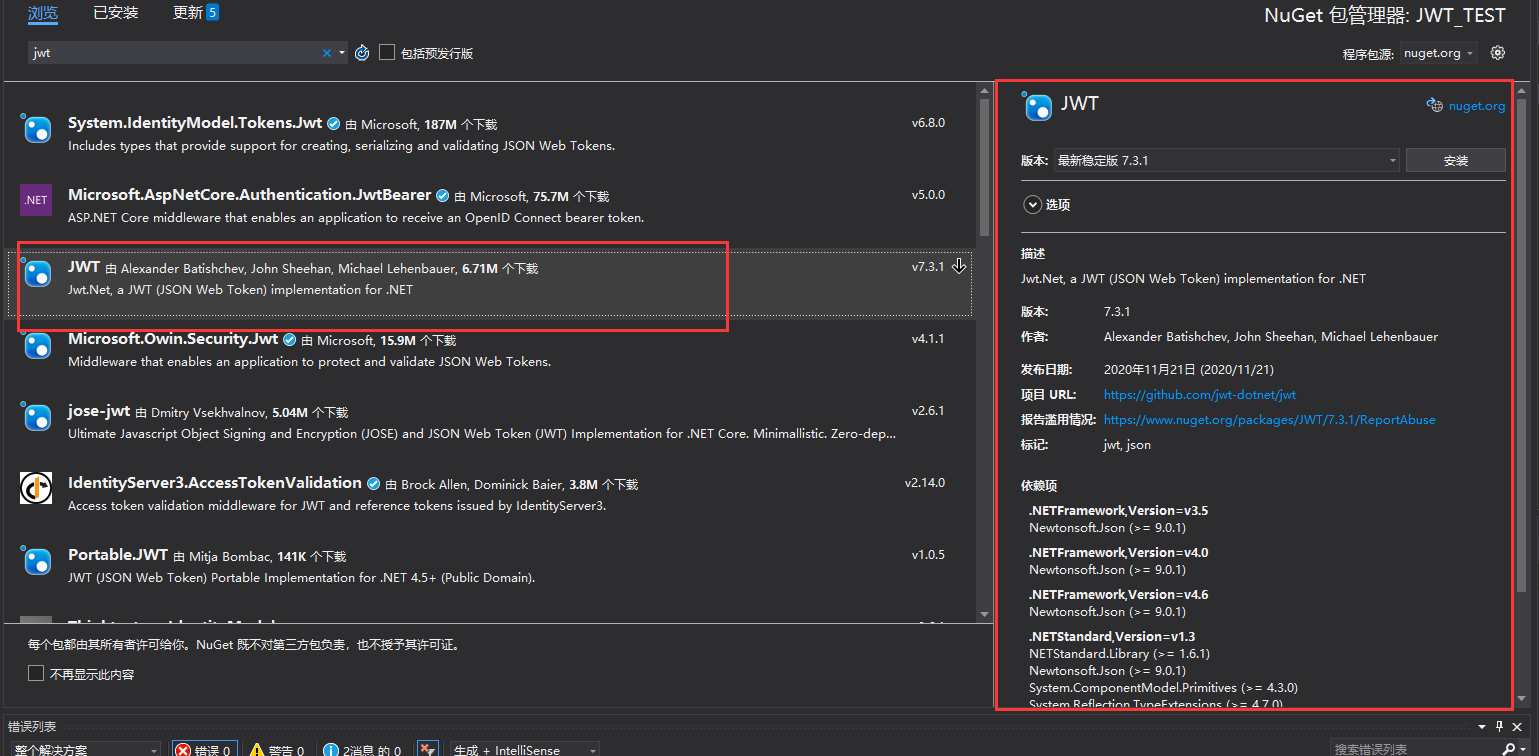Open the nuget.org link in details pane
The width and height of the screenshot is (1539, 756).
tap(1476, 106)
